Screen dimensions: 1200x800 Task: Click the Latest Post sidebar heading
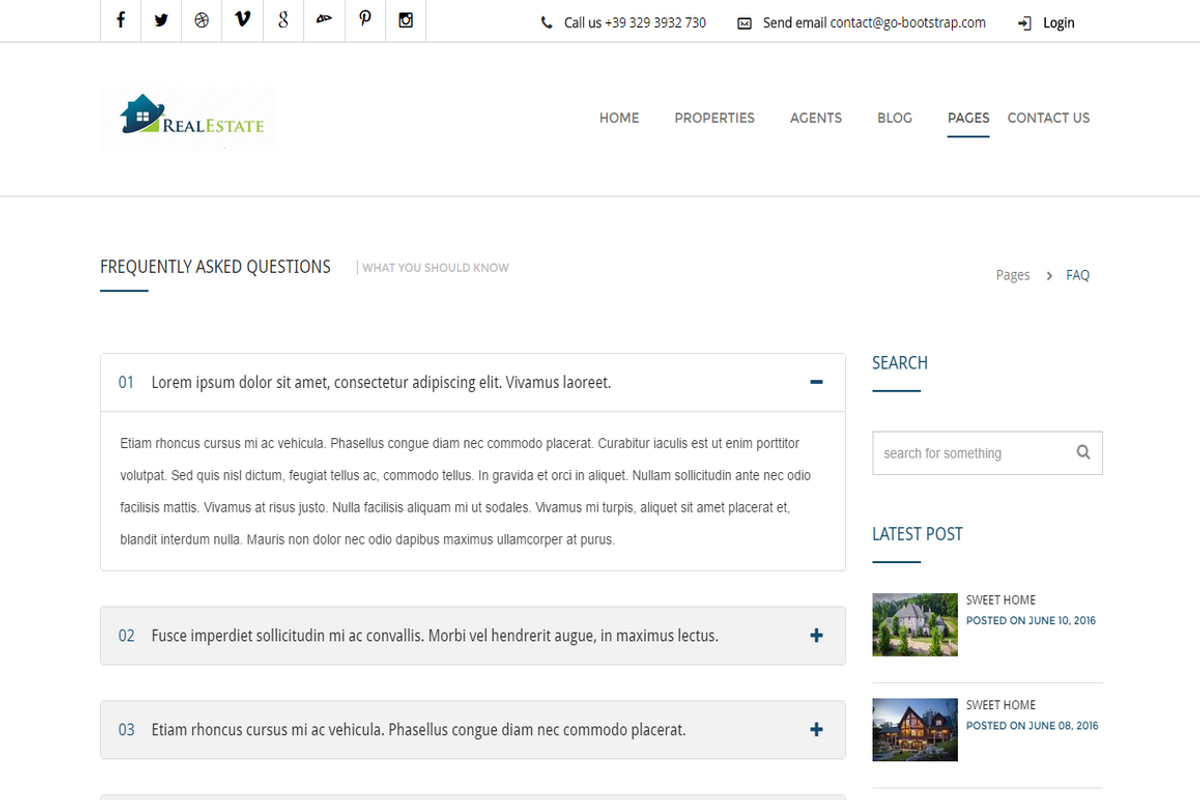[x=917, y=534]
